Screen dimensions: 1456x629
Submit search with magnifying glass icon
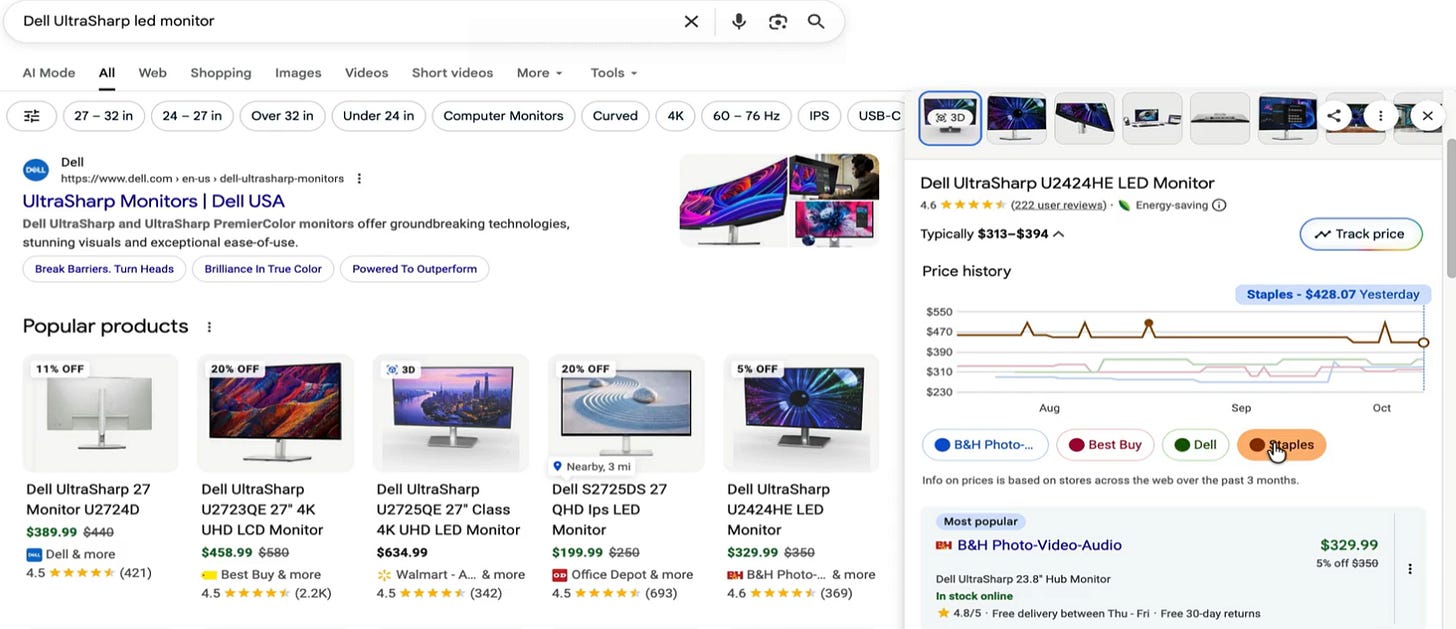816,21
